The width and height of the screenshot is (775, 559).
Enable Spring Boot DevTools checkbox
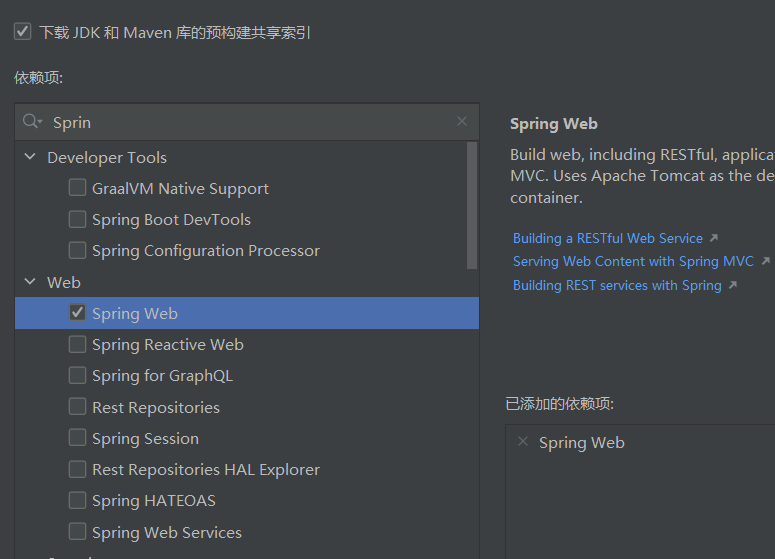click(x=78, y=219)
